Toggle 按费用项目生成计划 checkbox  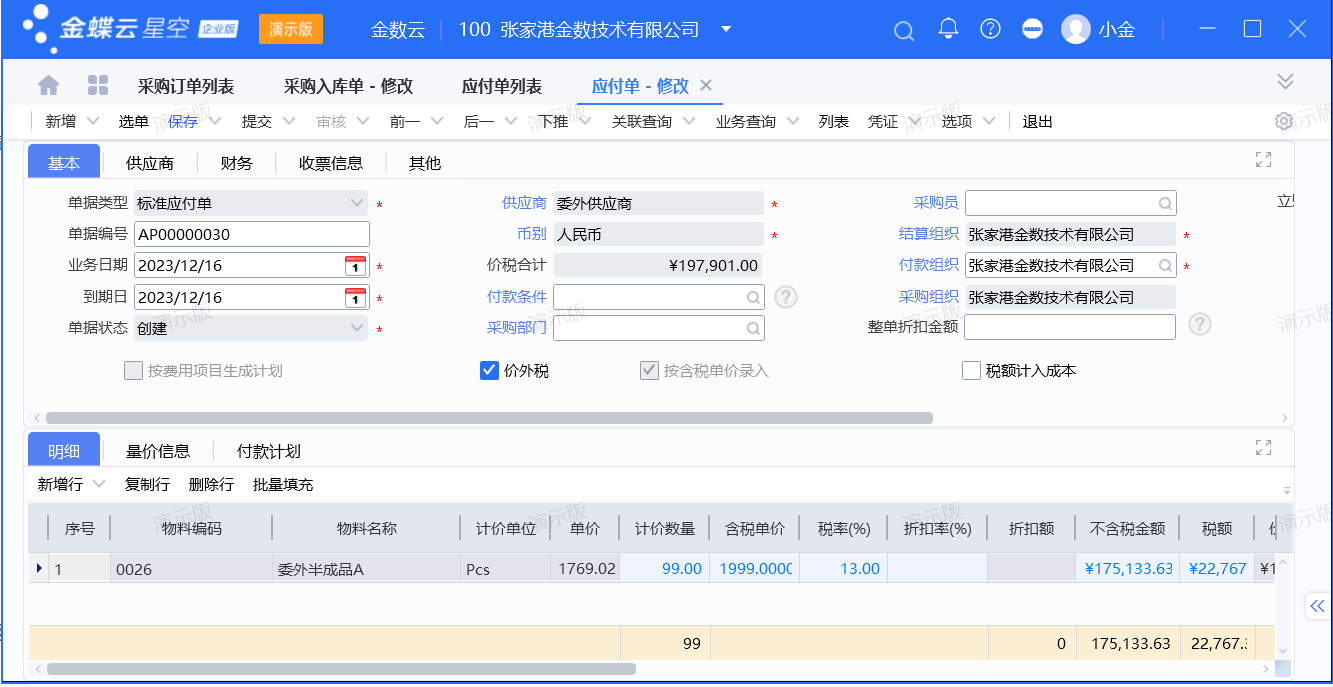[x=133, y=371]
